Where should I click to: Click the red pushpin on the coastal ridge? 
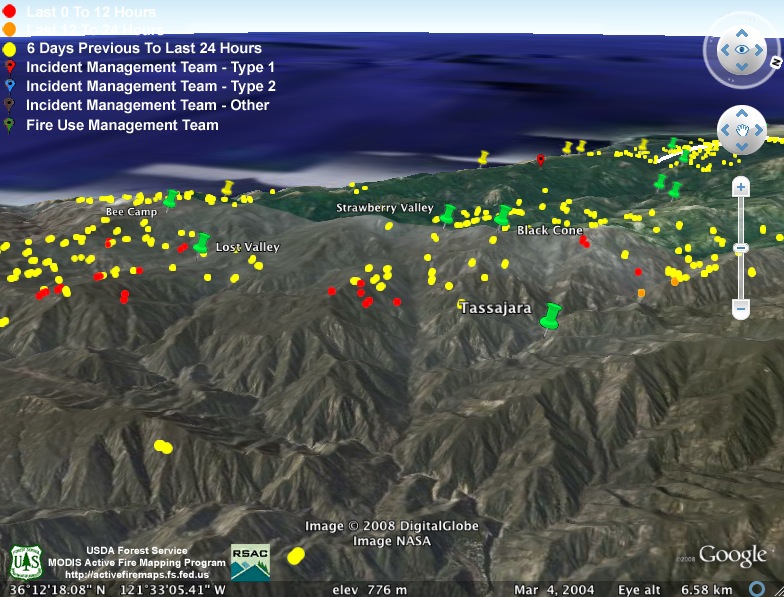tap(541, 160)
